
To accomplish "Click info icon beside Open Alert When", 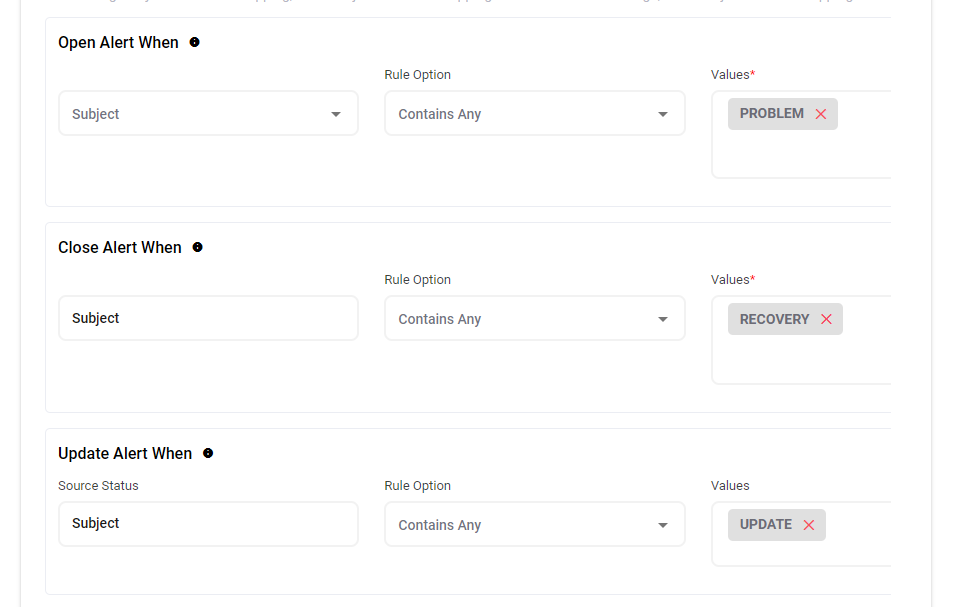I will (194, 42).
